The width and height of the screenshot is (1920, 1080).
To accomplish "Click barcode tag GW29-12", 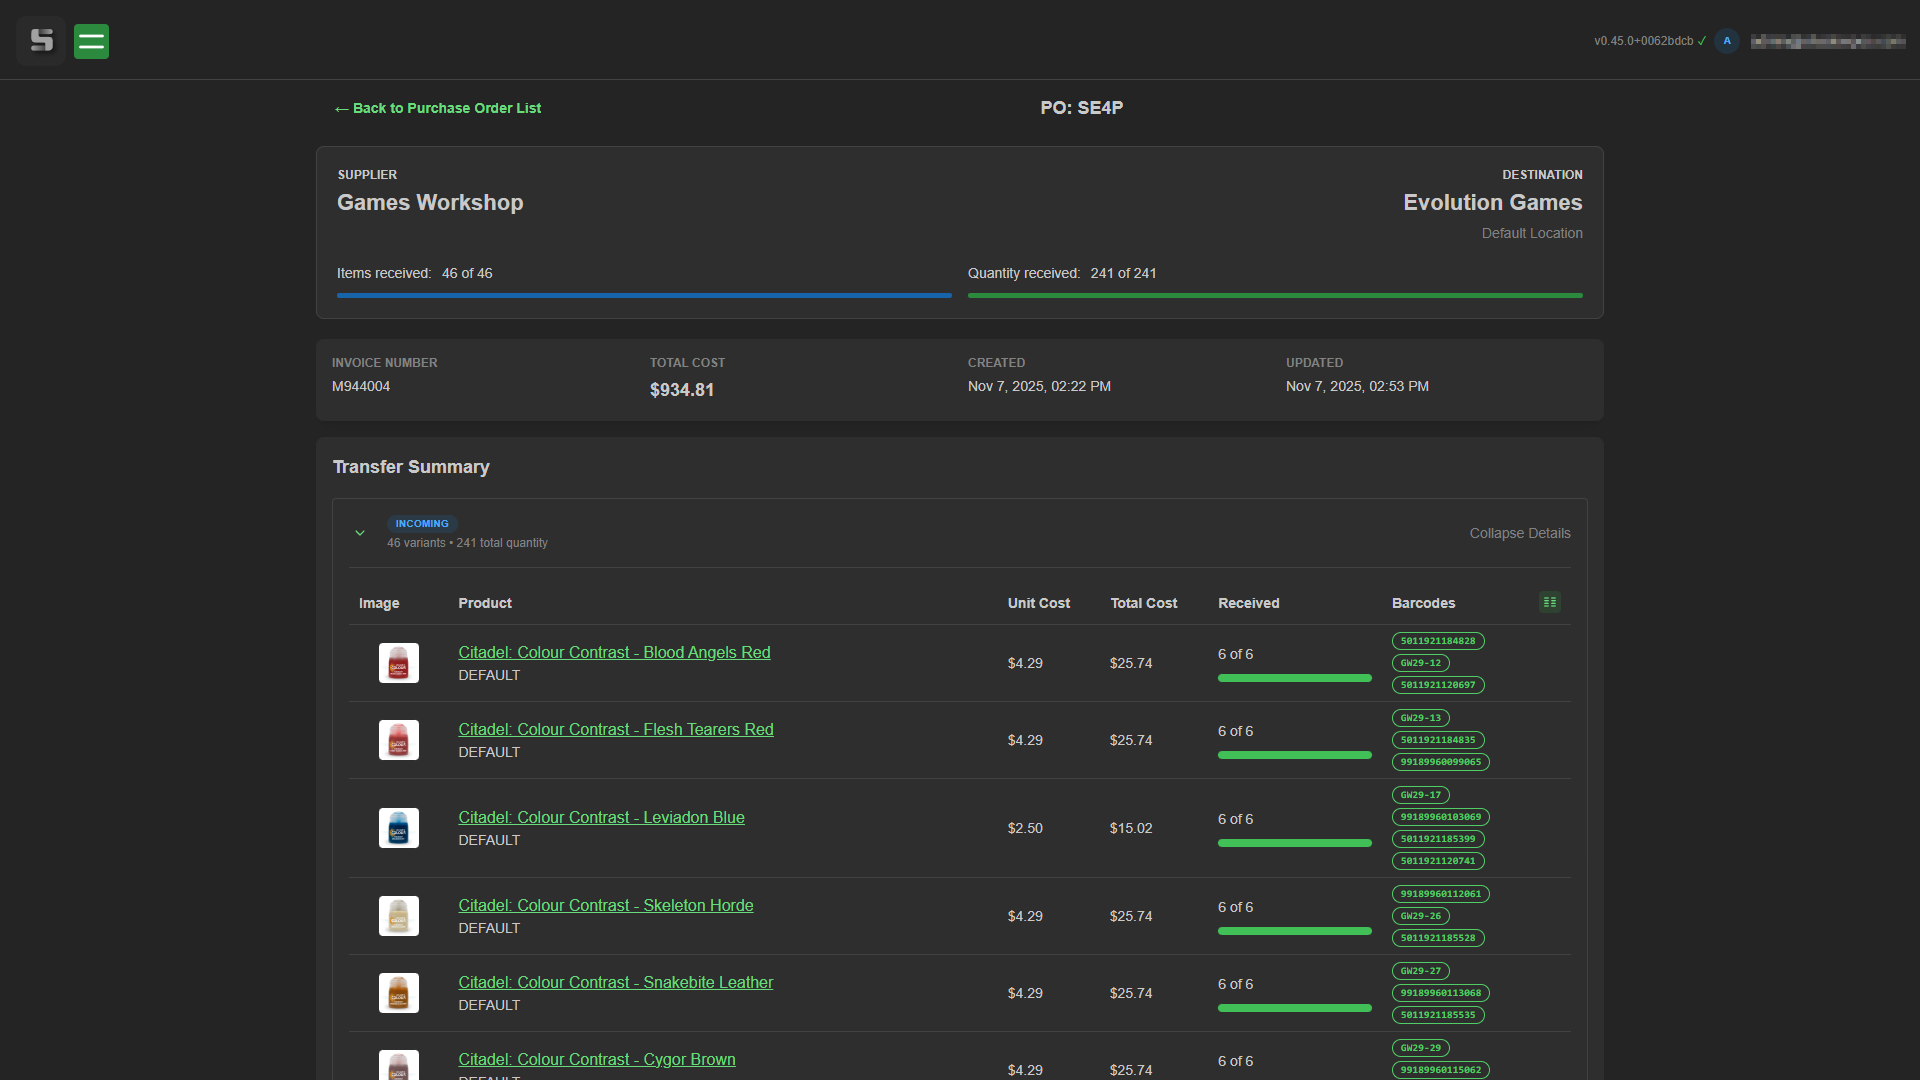I will [1420, 663].
